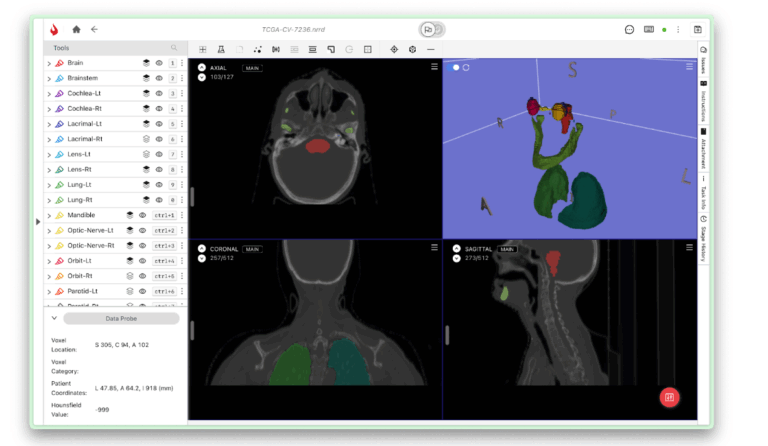Toggle visibility of Cochlea-Lt
The height and width of the screenshot is (446, 768).
coord(159,94)
